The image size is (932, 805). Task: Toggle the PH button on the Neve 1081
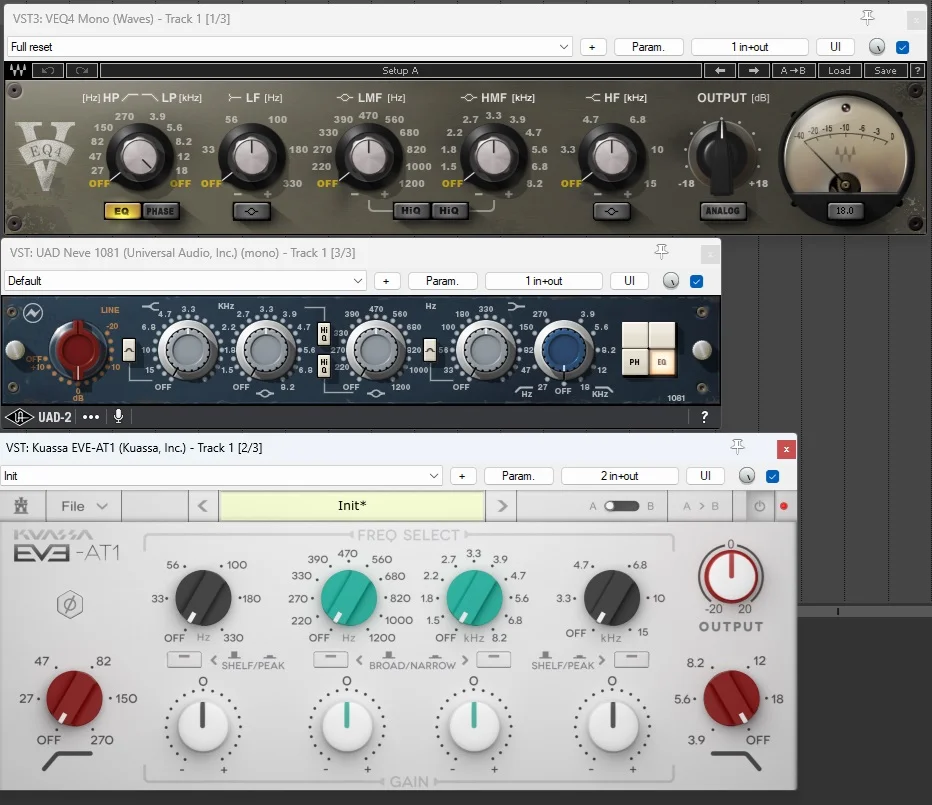pyautogui.click(x=635, y=361)
